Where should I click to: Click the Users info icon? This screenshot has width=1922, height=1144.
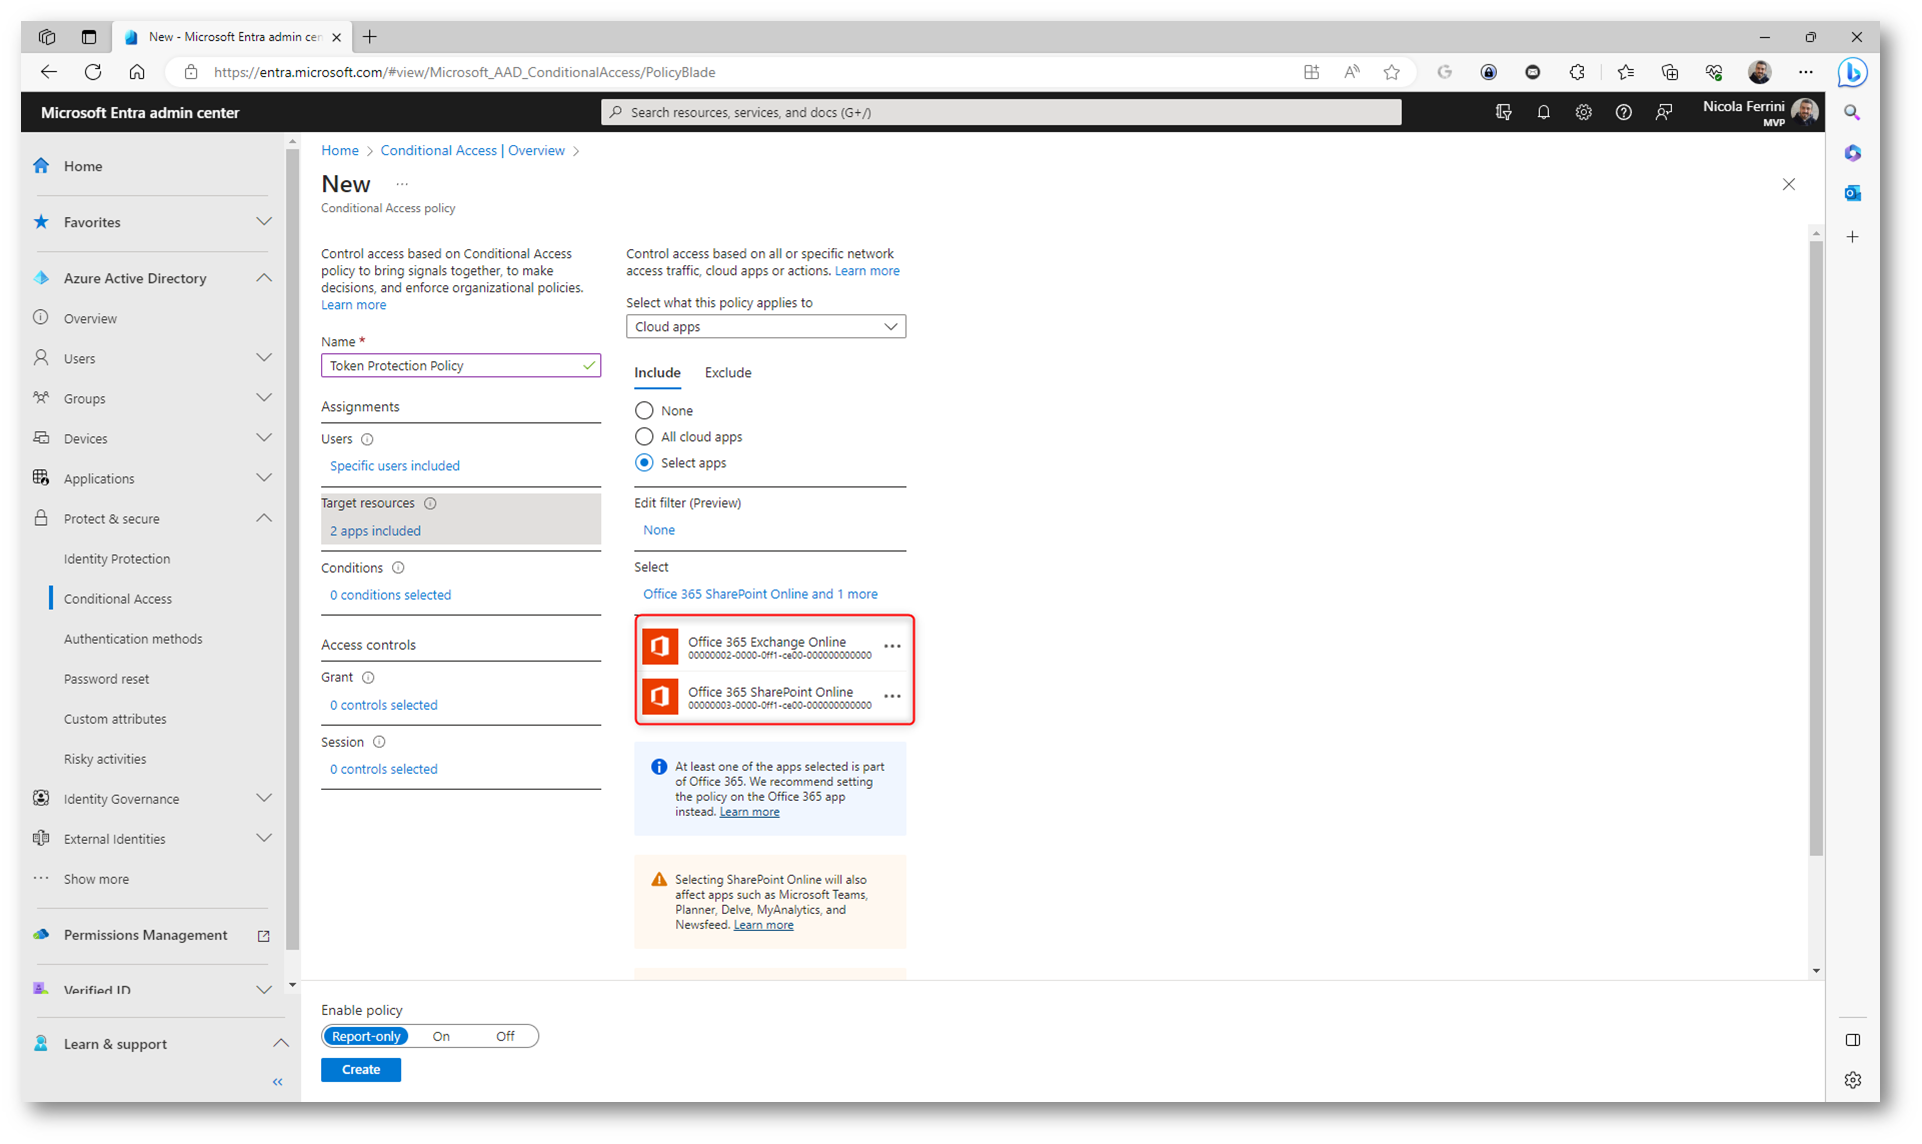click(367, 439)
